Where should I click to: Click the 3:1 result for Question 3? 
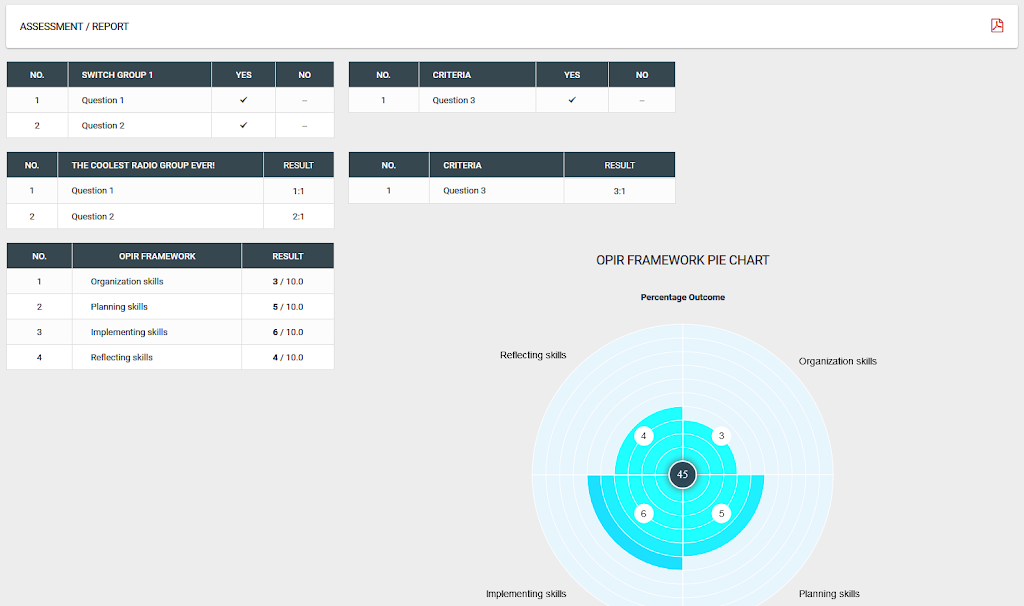coord(619,191)
